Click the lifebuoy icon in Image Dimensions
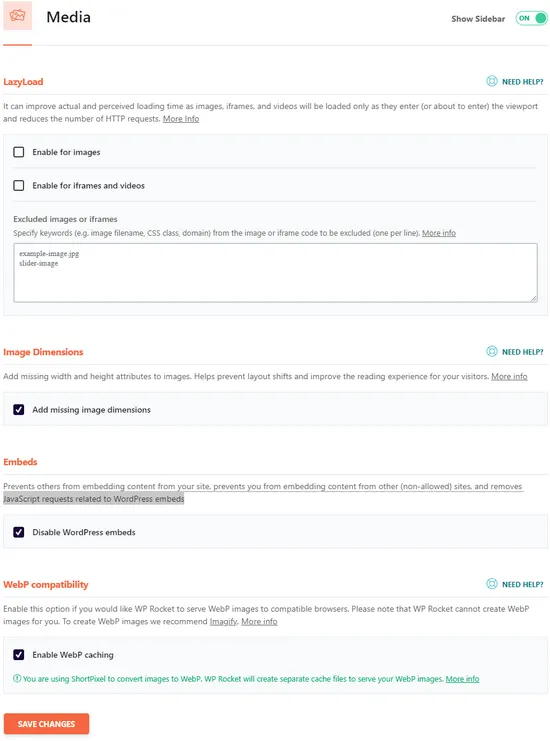The height and width of the screenshot is (741, 550). [492, 351]
